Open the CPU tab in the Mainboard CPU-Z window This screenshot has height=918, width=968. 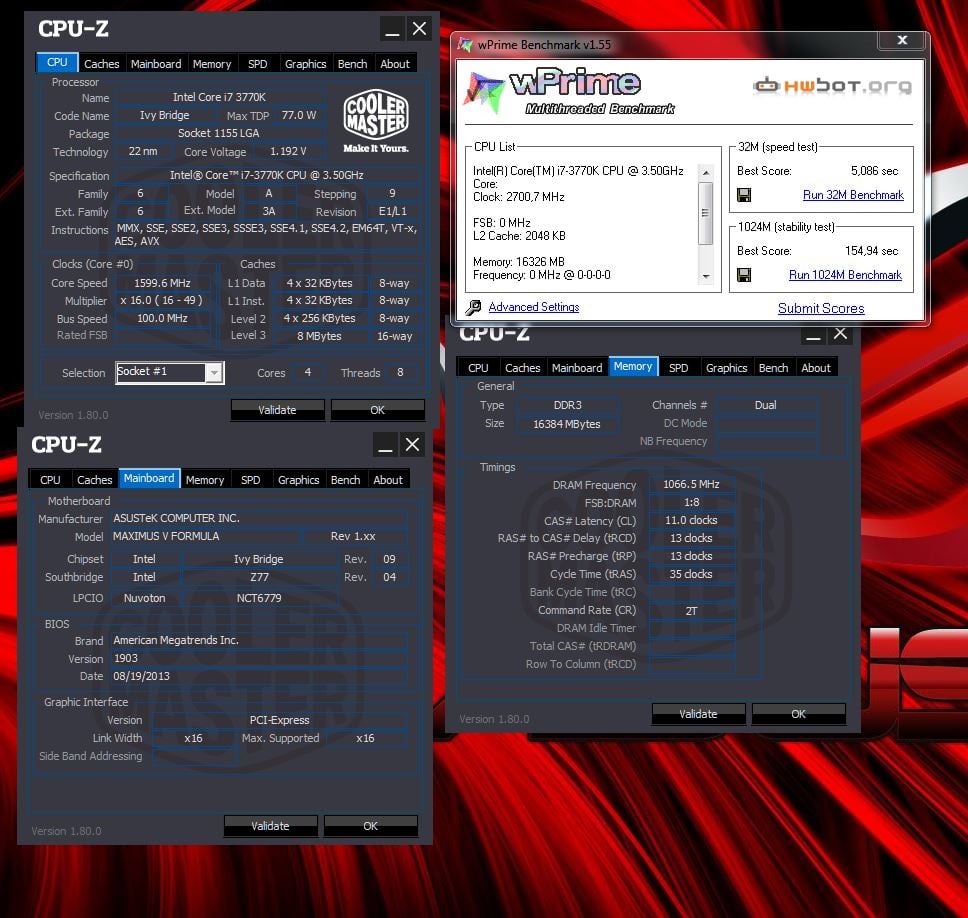point(50,480)
